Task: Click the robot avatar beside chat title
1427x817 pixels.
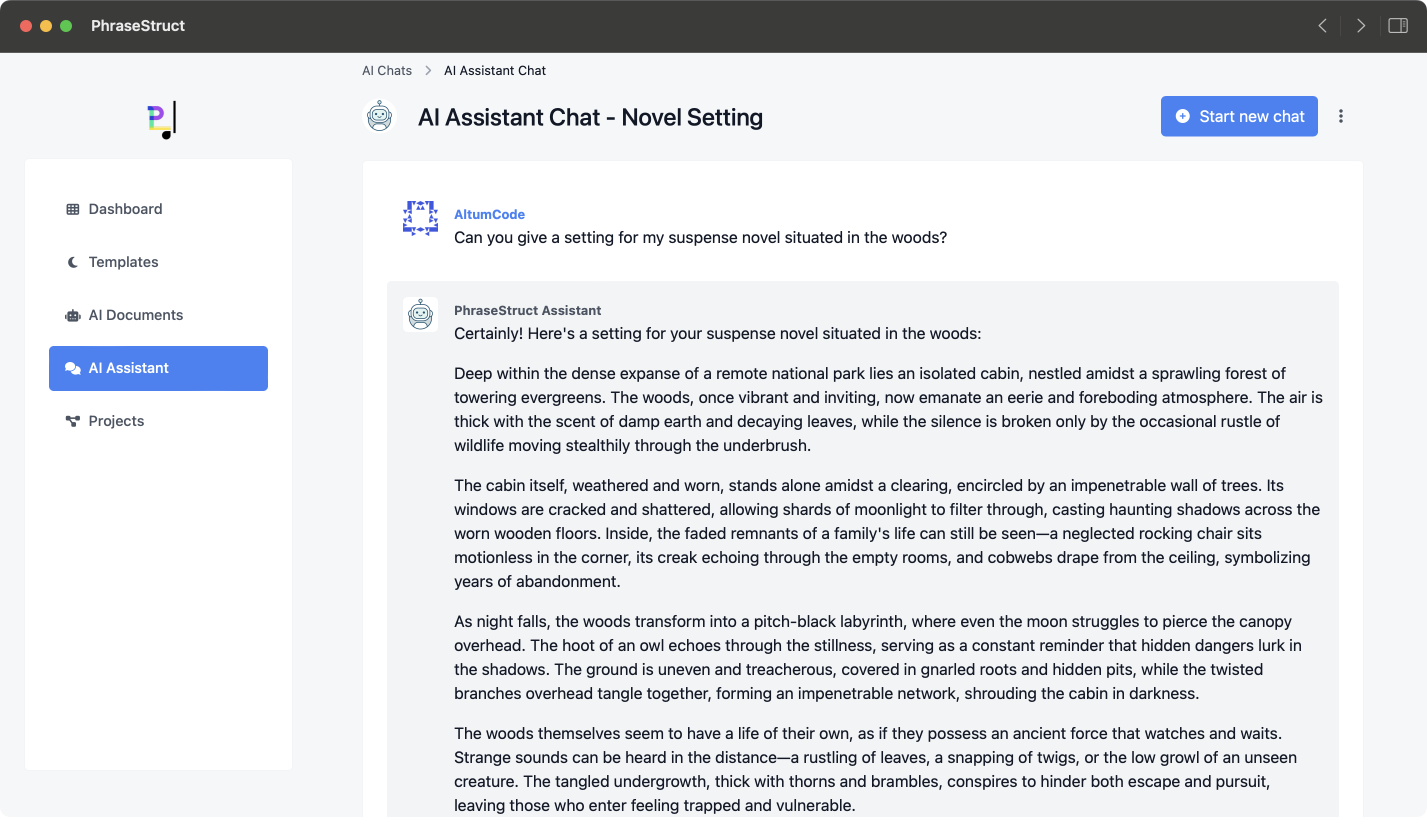Action: 379,117
